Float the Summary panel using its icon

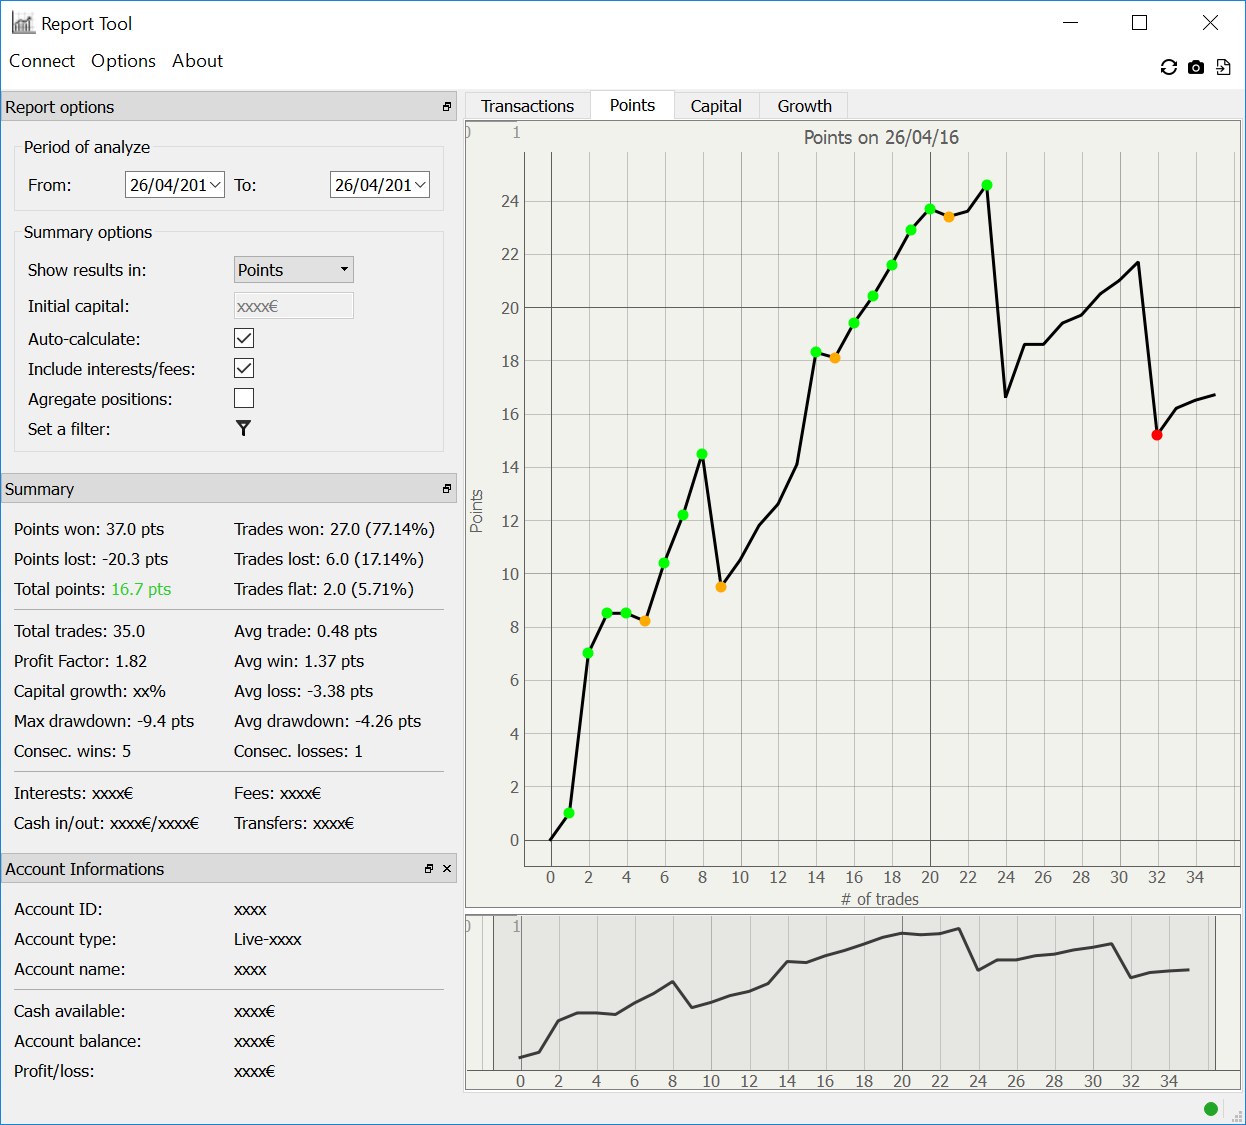point(447,489)
